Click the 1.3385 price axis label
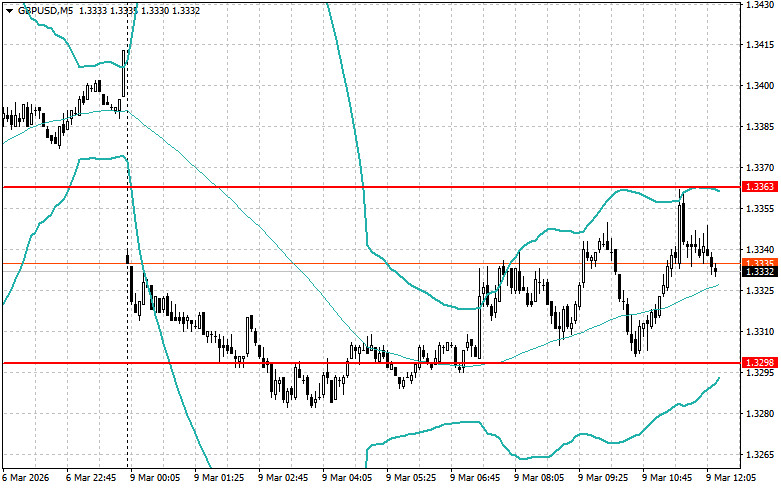The width and height of the screenshot is (781, 489). 760,126
